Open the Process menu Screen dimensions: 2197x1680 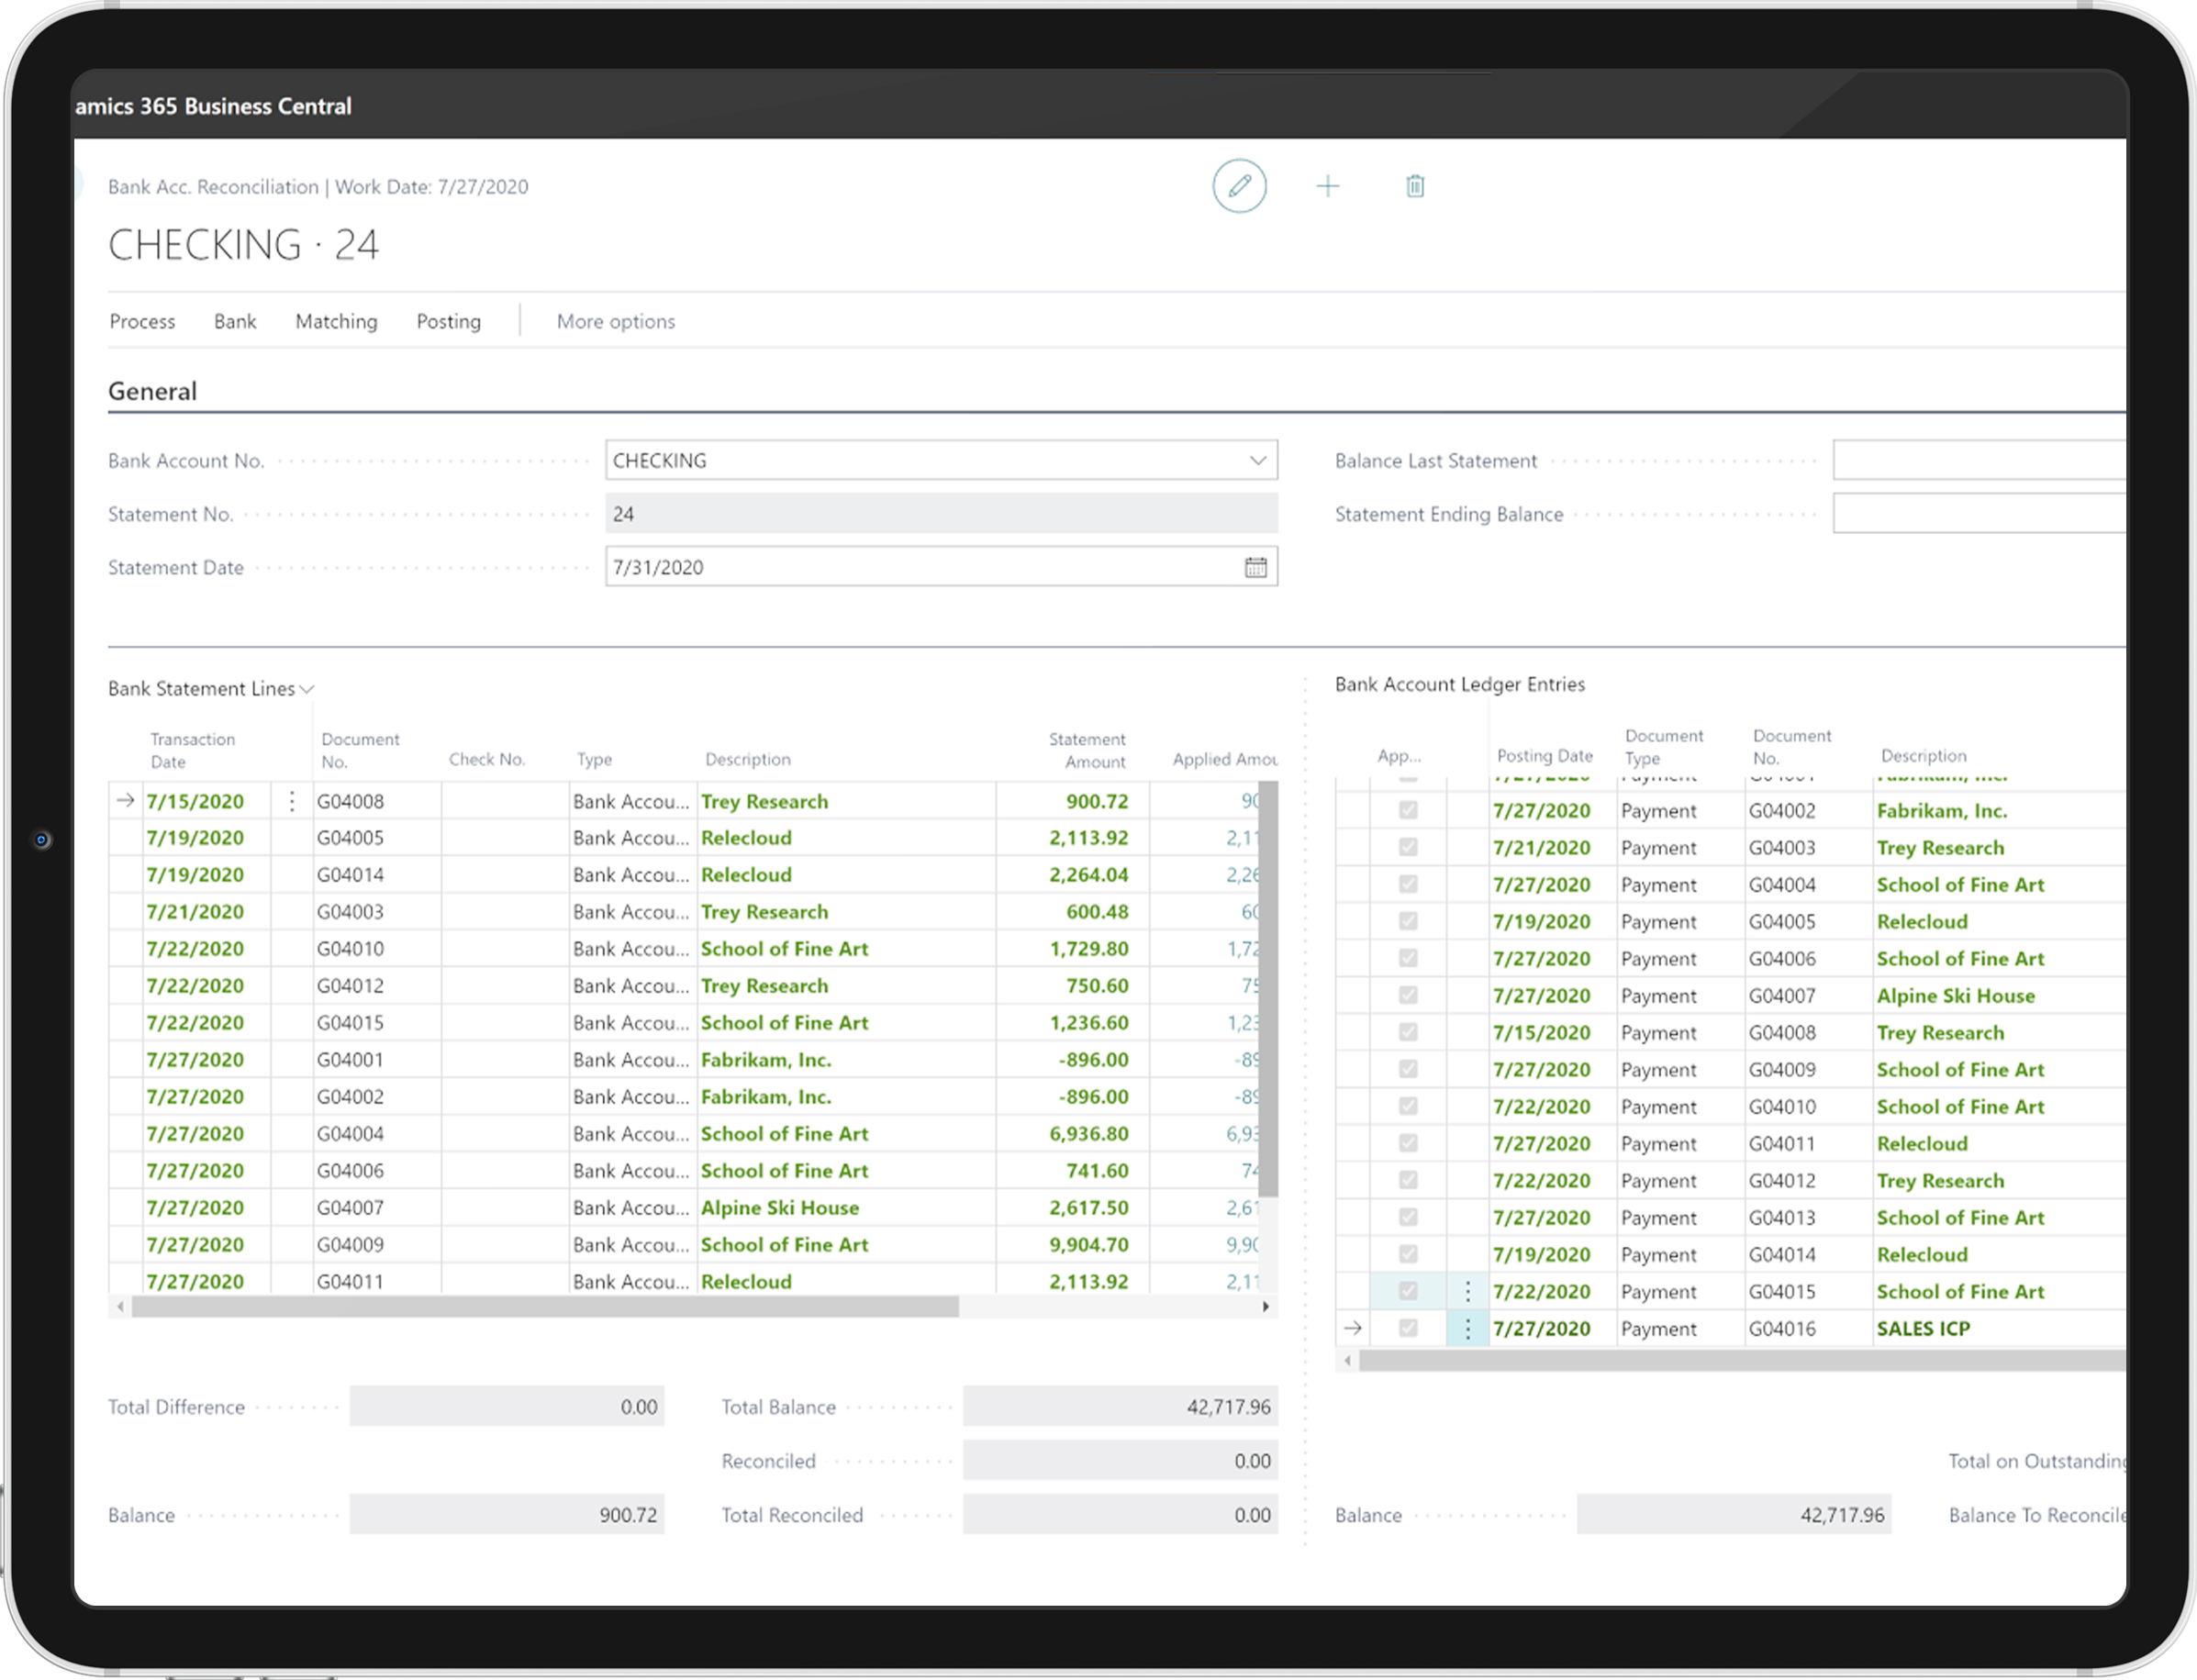tap(142, 321)
